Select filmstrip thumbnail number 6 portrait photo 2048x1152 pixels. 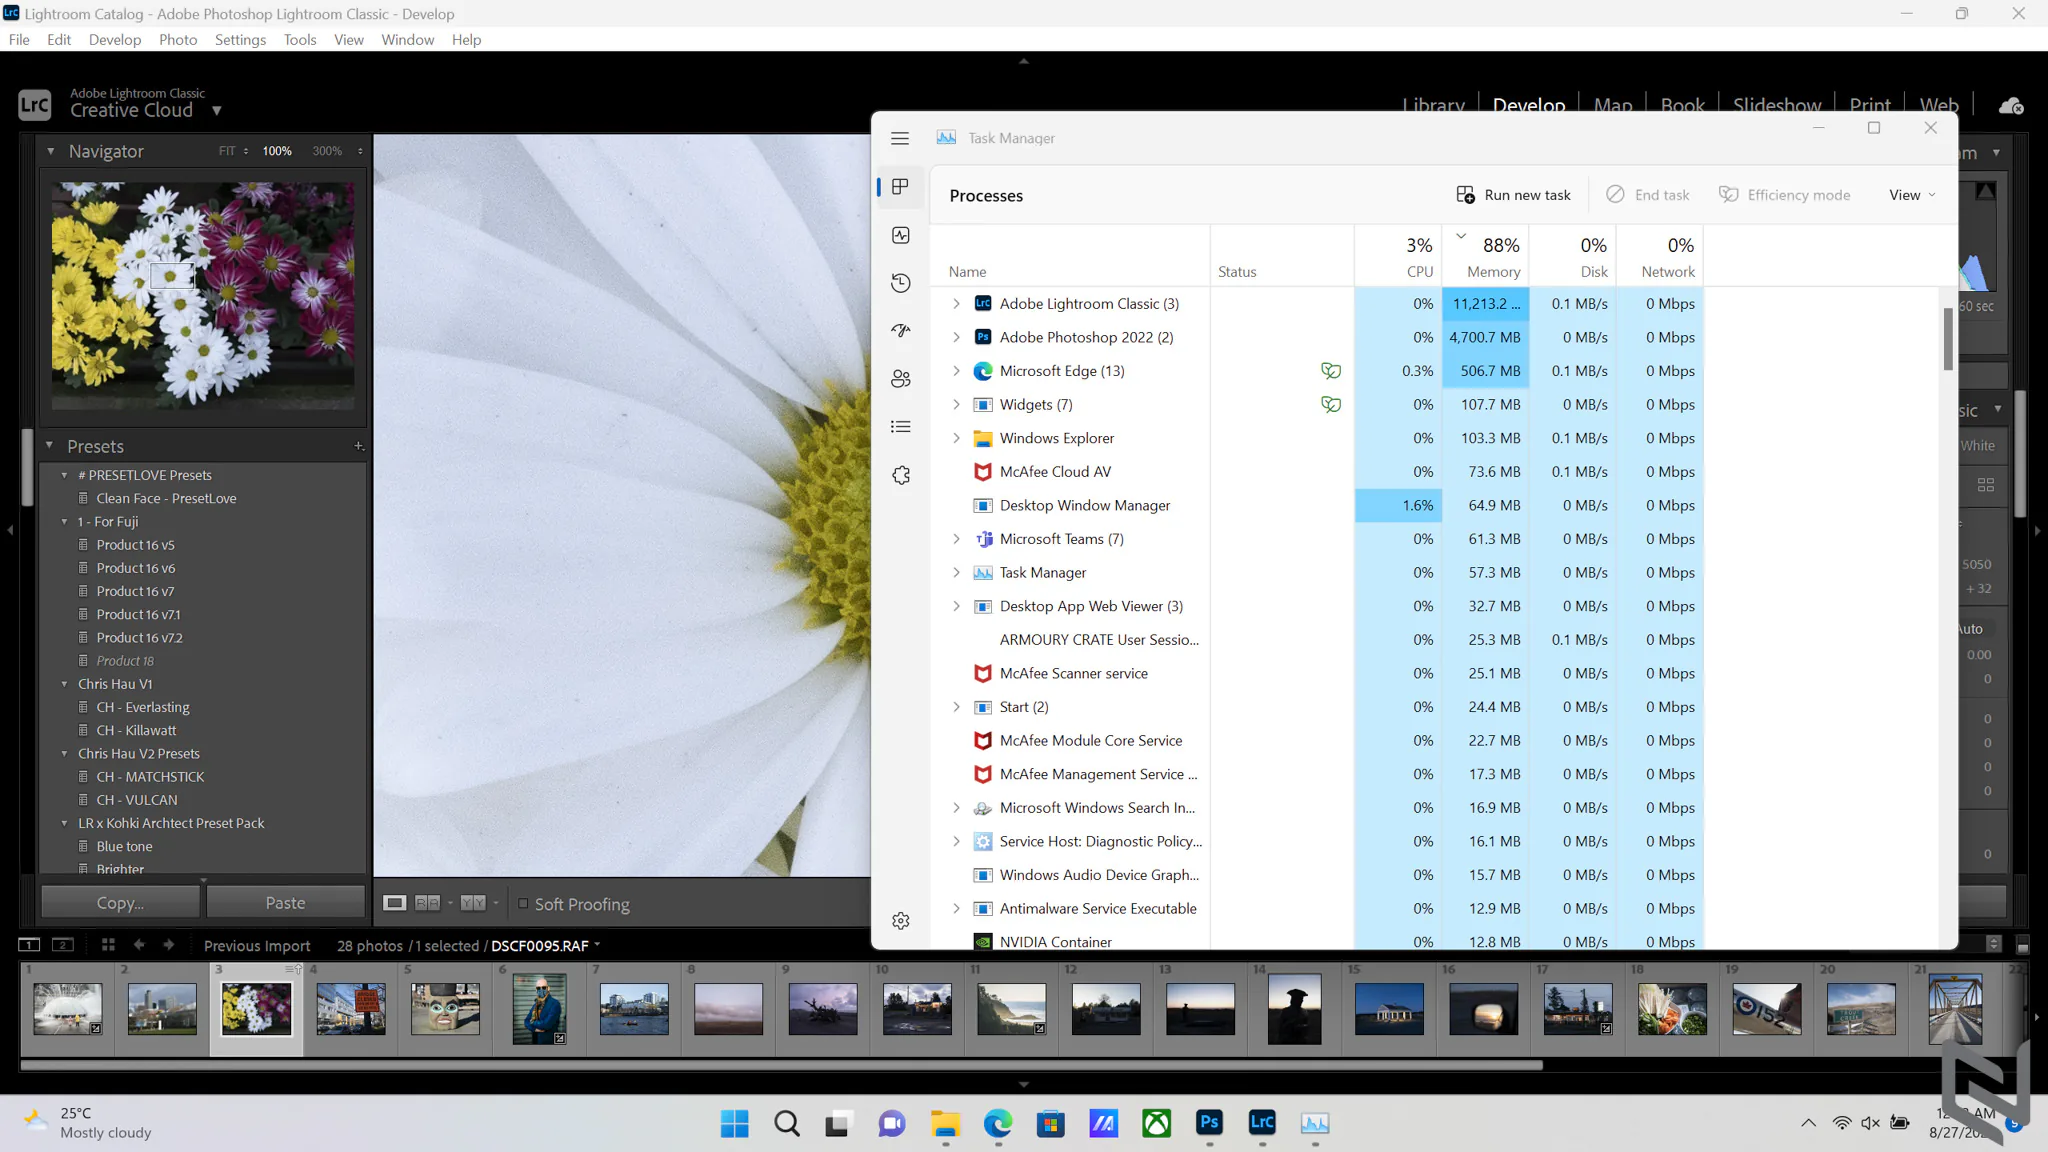click(540, 1009)
